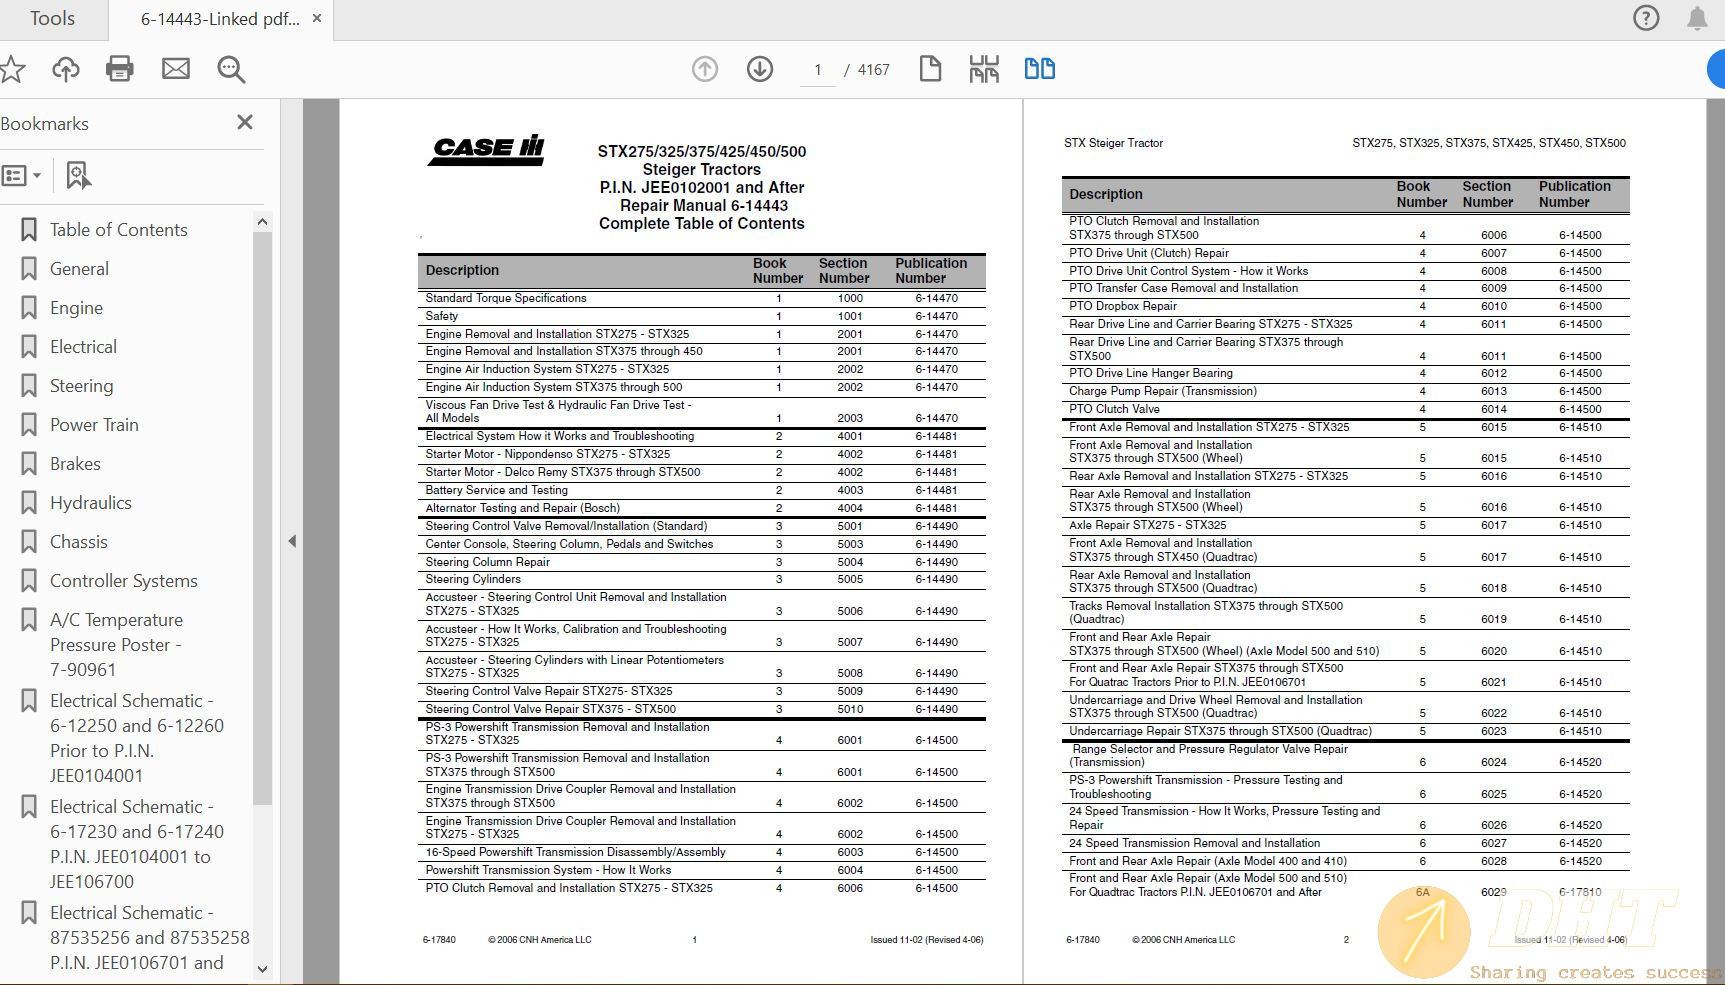This screenshot has height=985, width=1725.
Task: Click bookmark icon beside Controller Systems
Action: [x=29, y=581]
